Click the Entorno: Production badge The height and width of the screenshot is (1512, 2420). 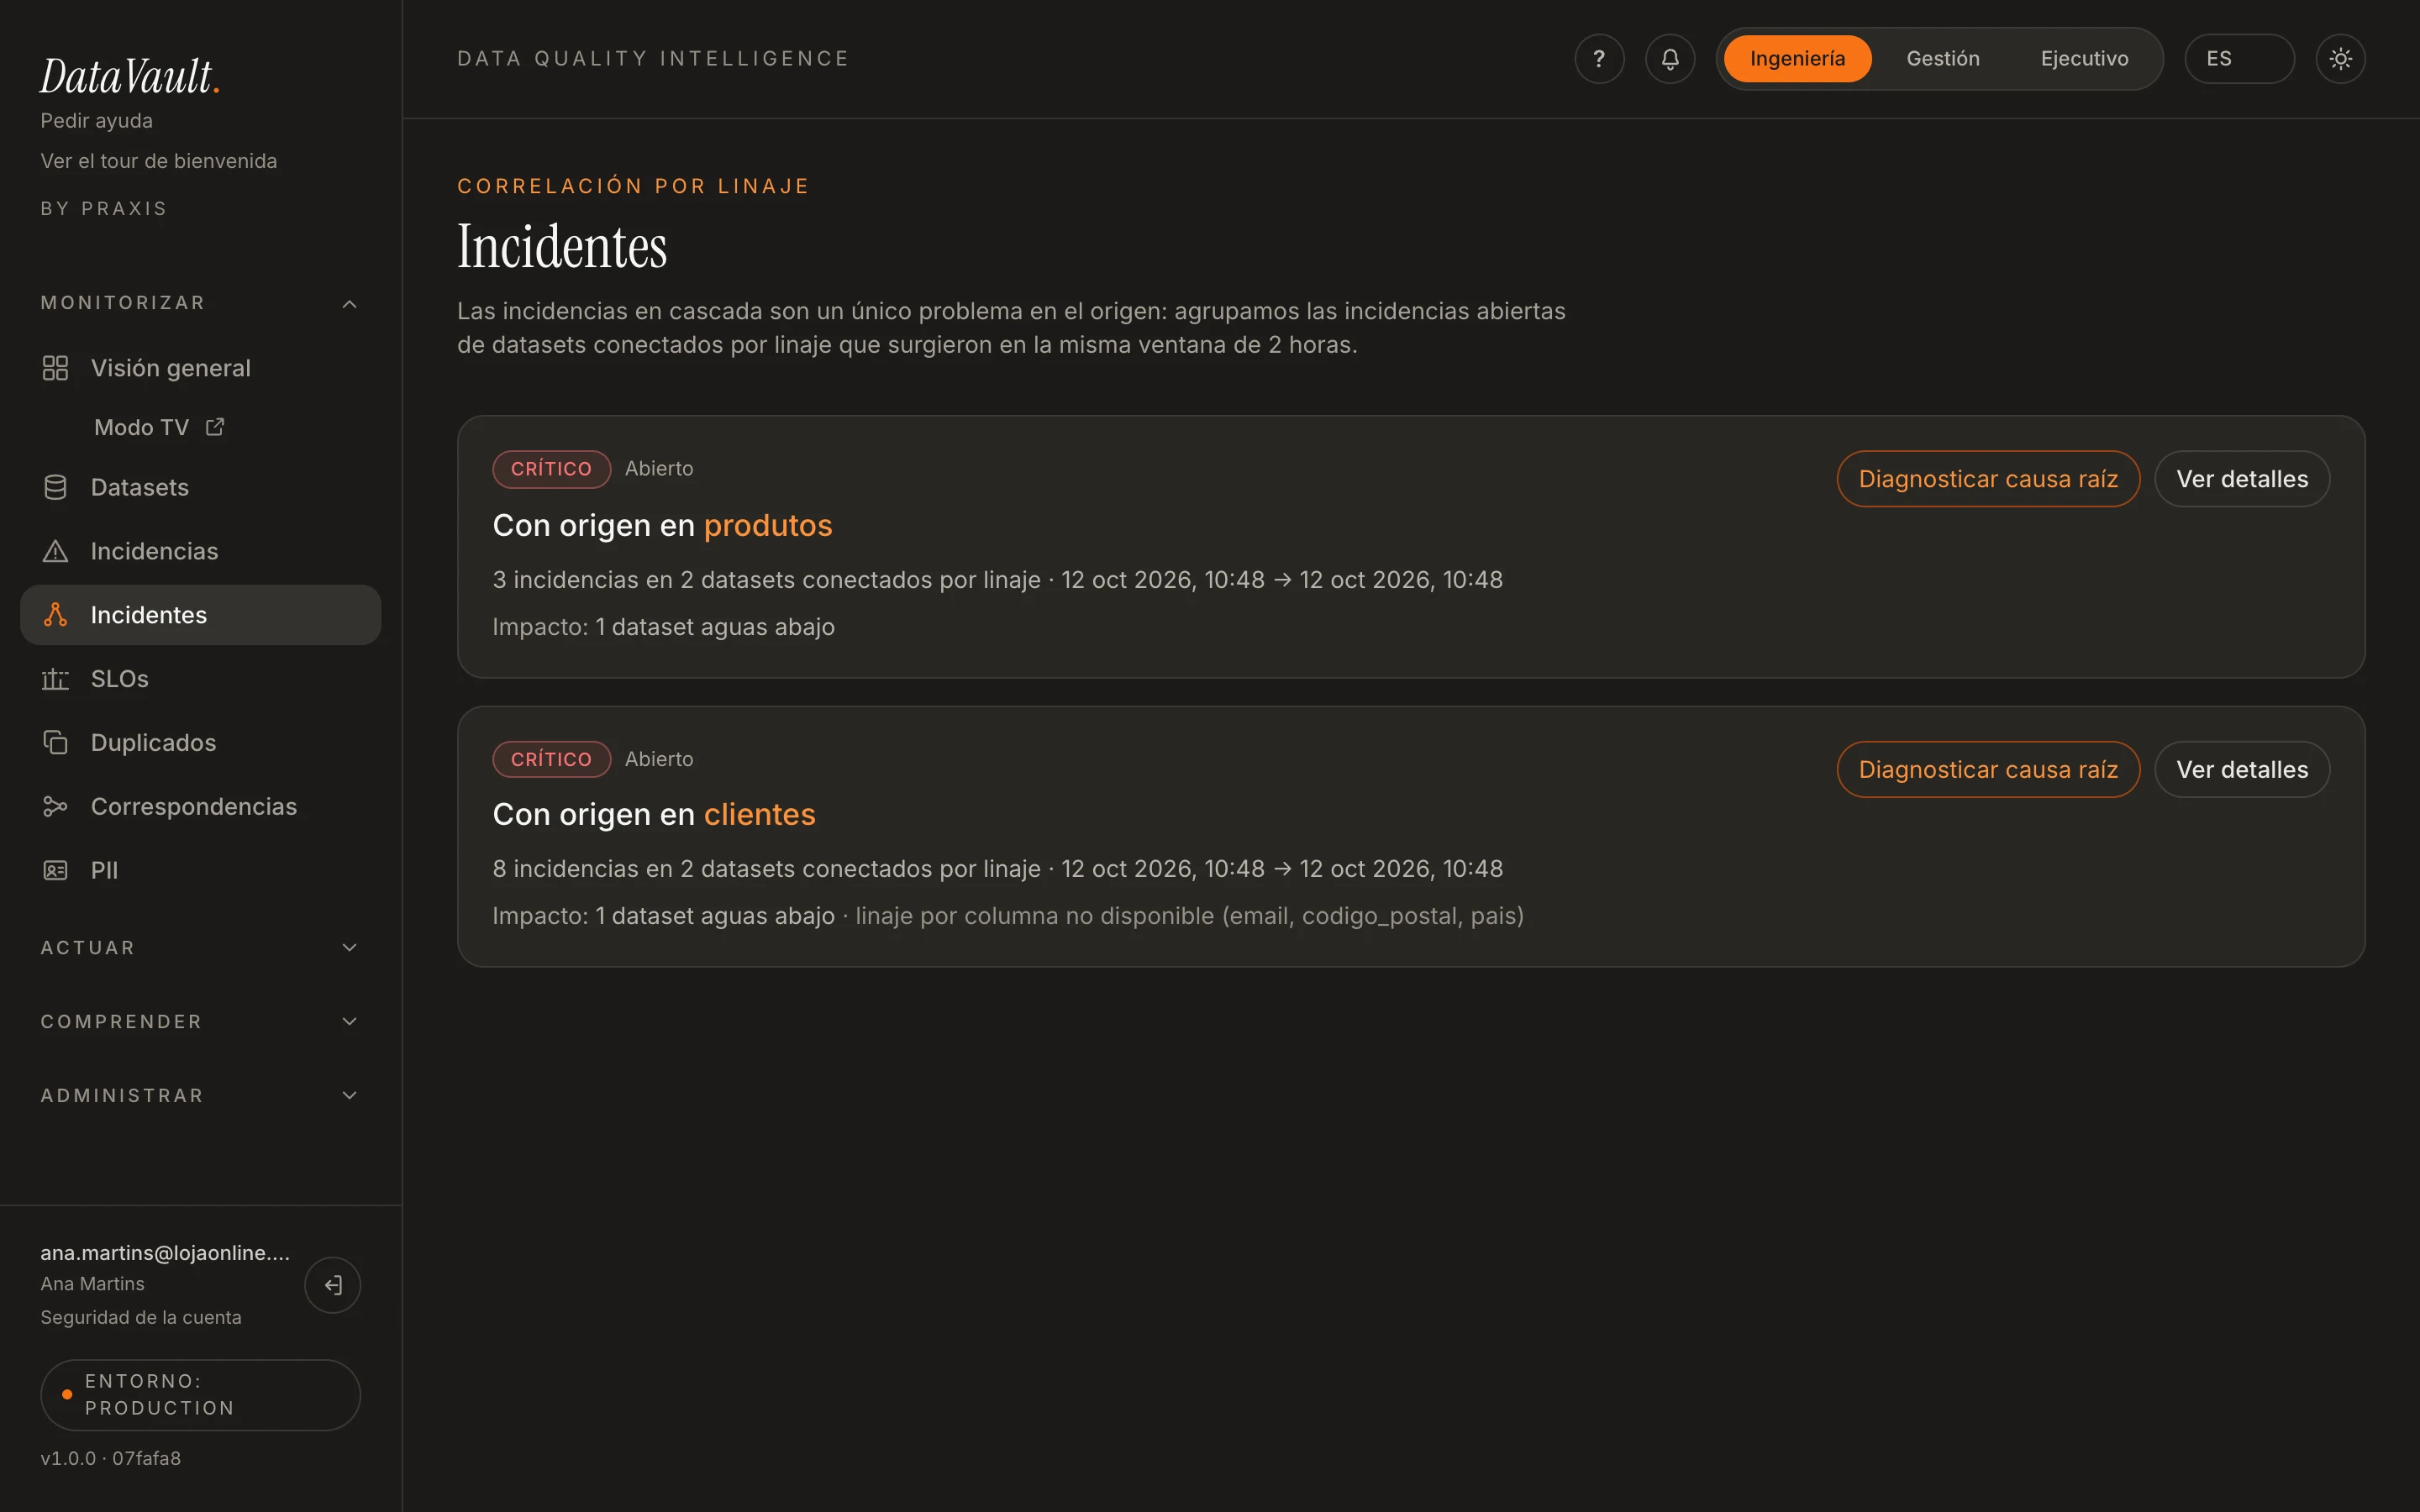[200, 1394]
